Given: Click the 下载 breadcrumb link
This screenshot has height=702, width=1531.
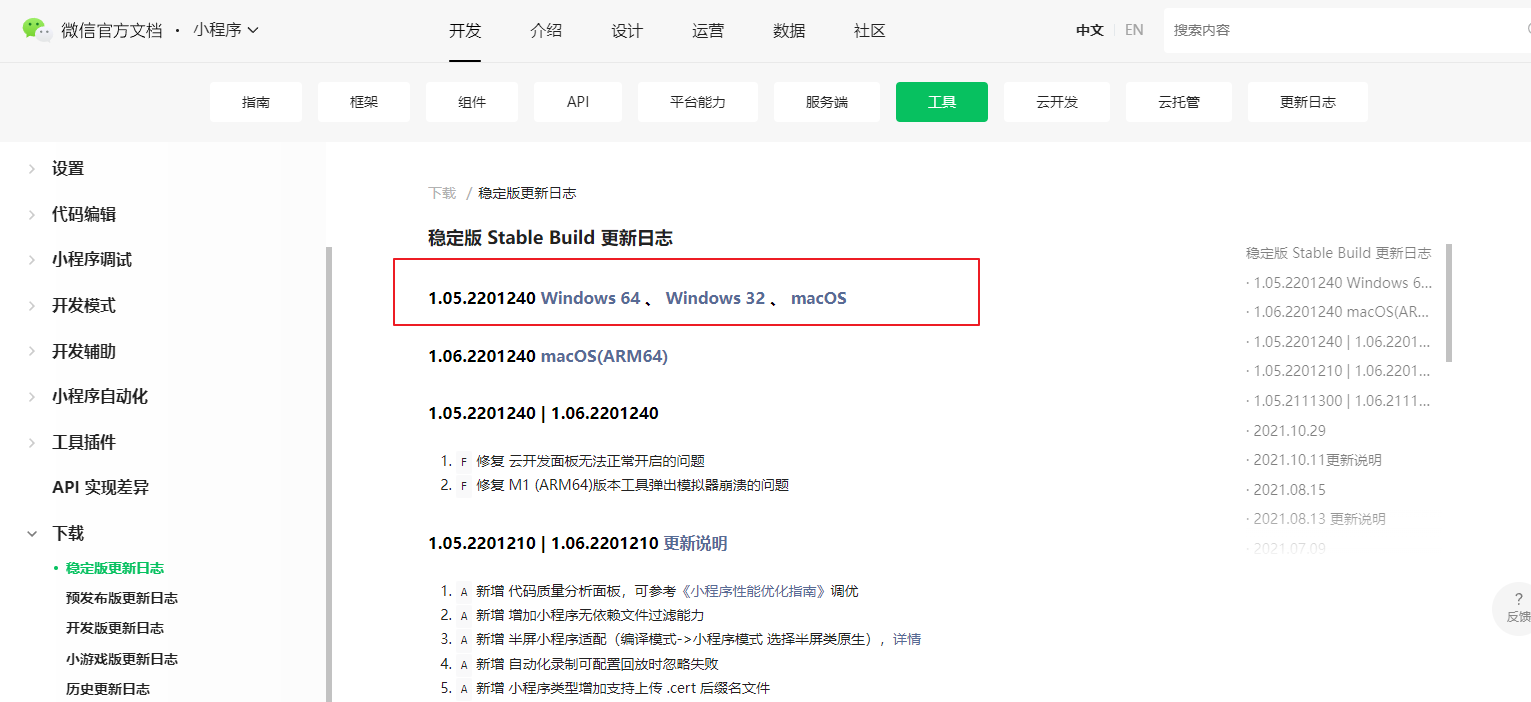Looking at the screenshot, I should coord(442,193).
